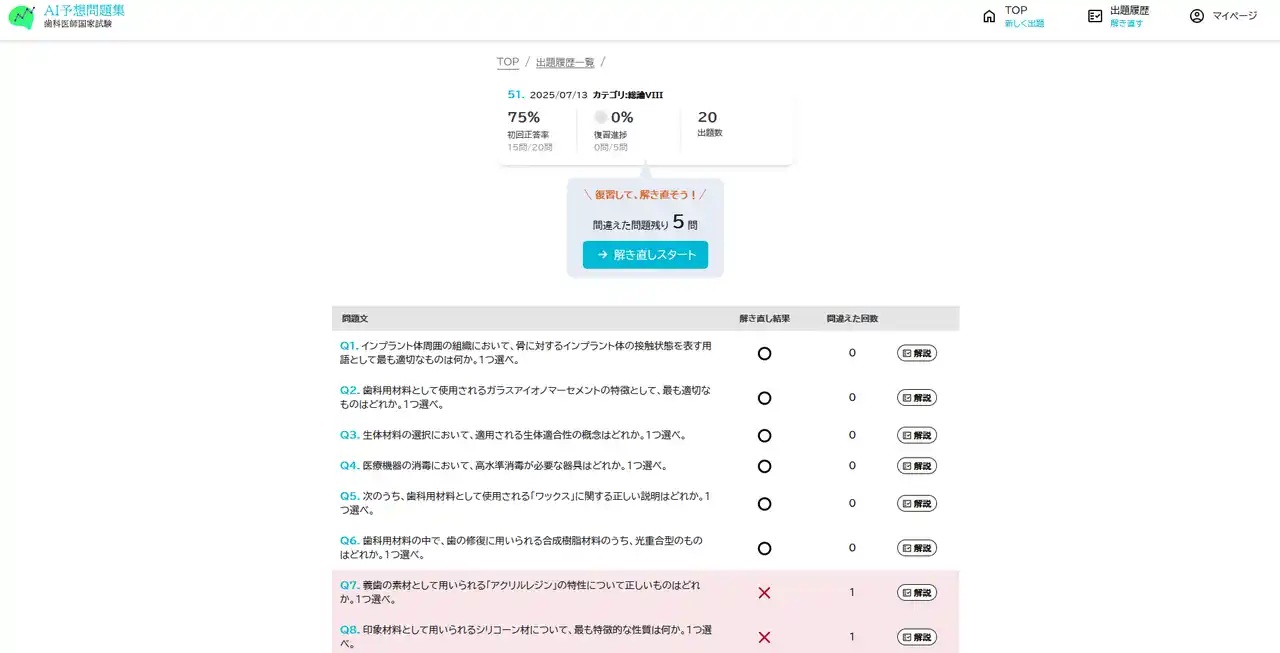Open 解説 for question Q4
Image resolution: width=1280 pixels, height=653 pixels.
916,466
